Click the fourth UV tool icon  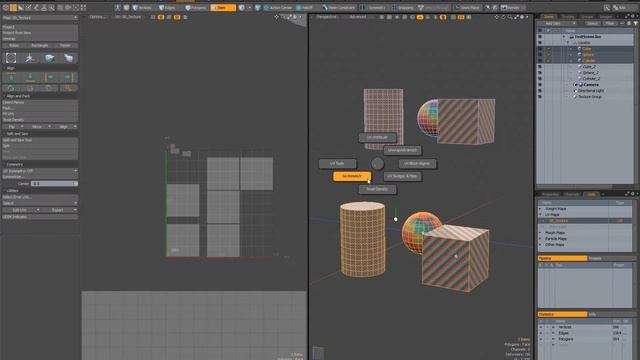(69, 58)
